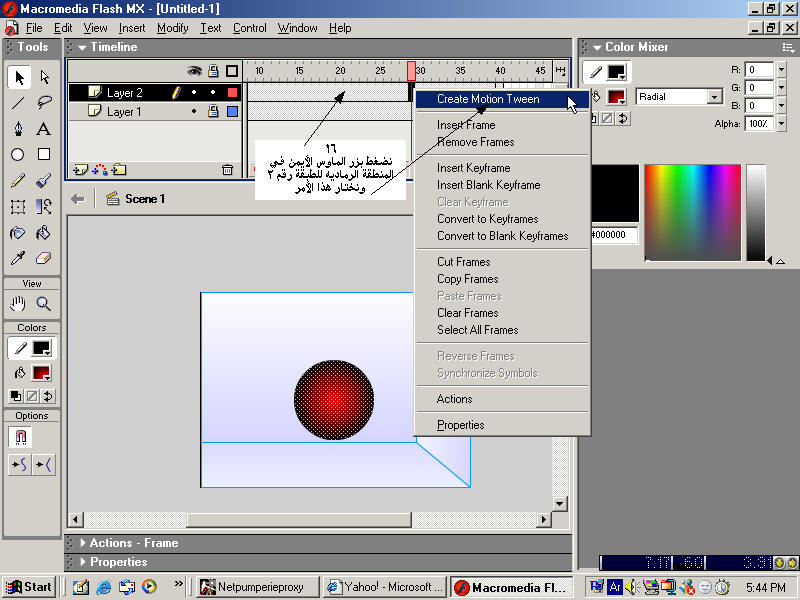Select the Zoom magnifier tool
This screenshot has height=600, width=800.
click(x=44, y=304)
